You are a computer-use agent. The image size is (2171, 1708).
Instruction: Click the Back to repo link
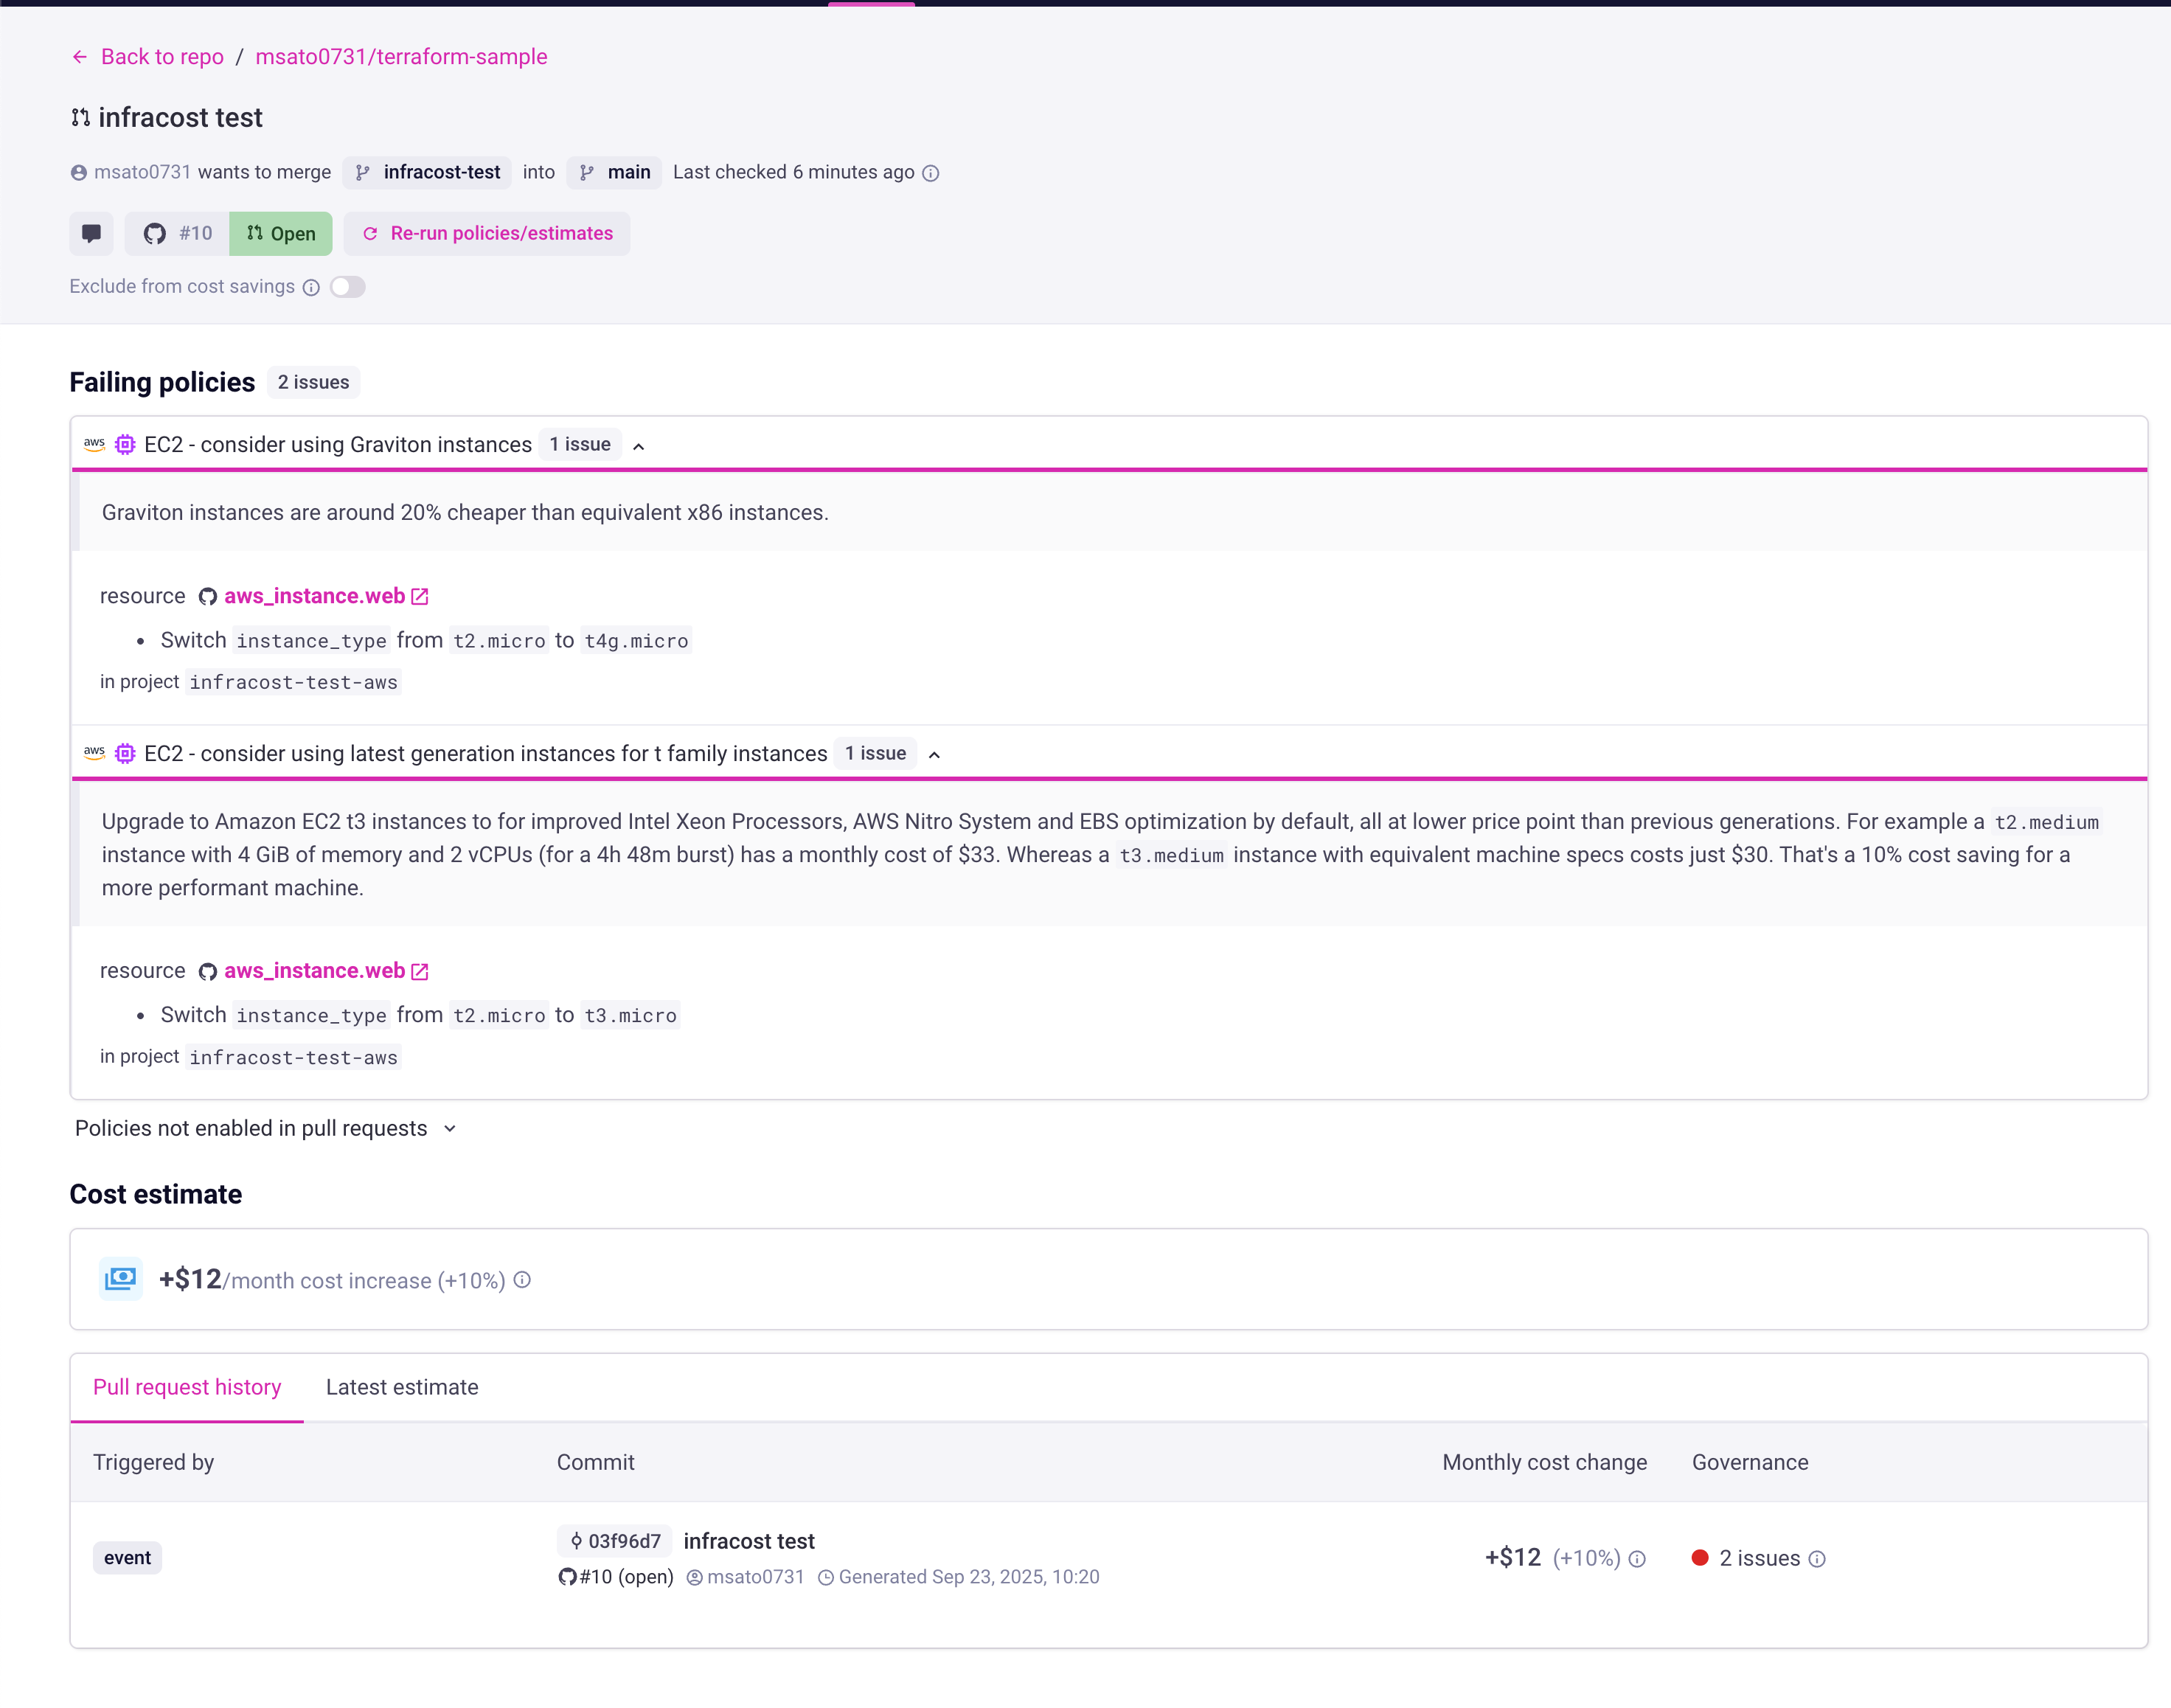click(x=162, y=57)
